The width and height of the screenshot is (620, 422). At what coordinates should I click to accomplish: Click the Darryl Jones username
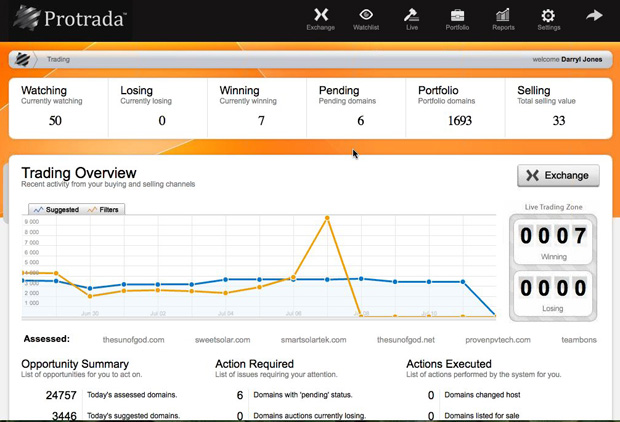click(x=582, y=59)
